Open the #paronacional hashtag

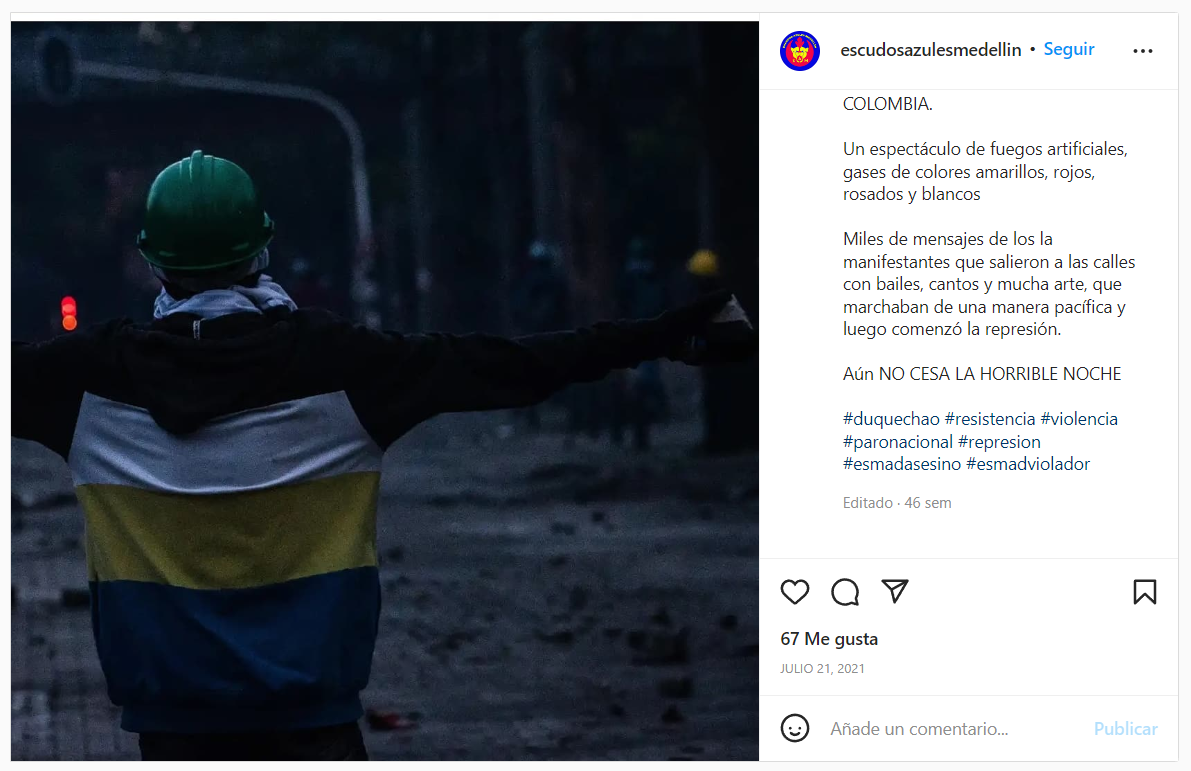tap(897, 442)
